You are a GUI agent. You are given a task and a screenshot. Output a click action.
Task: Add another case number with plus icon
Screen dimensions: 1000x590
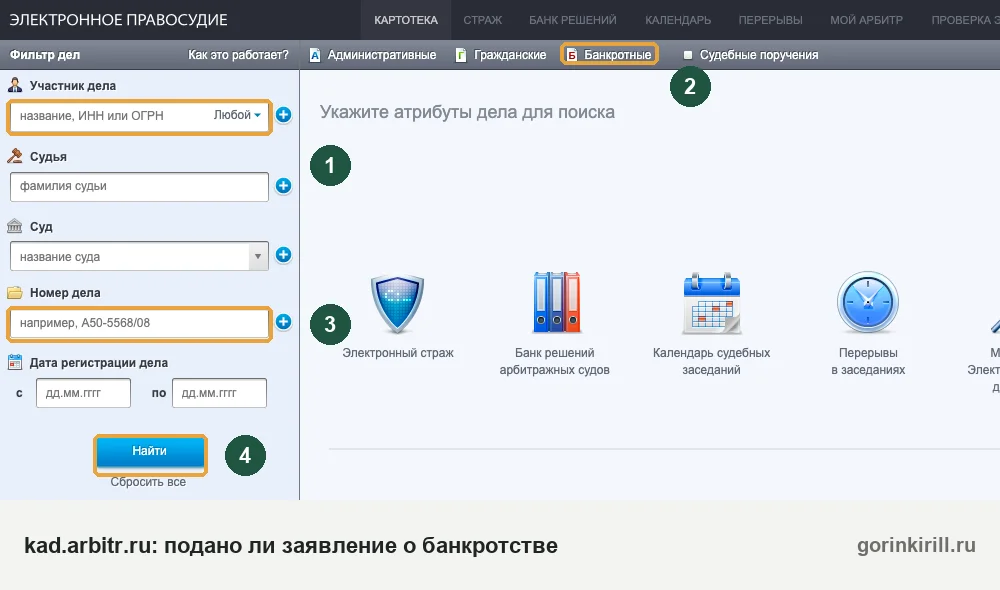pyautogui.click(x=283, y=321)
